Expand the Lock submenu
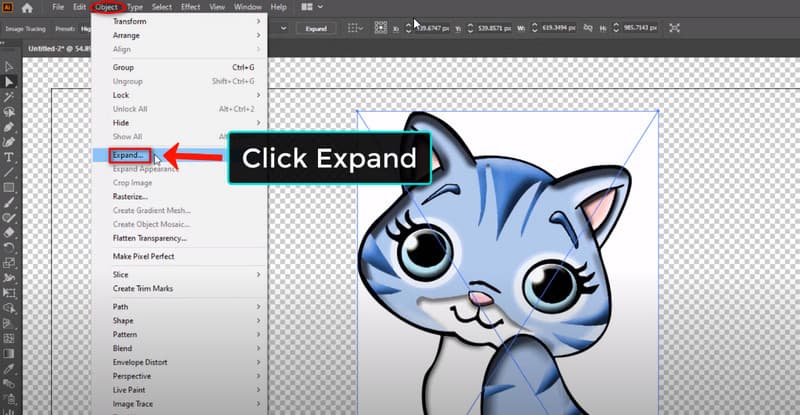800x415 pixels. tap(180, 95)
